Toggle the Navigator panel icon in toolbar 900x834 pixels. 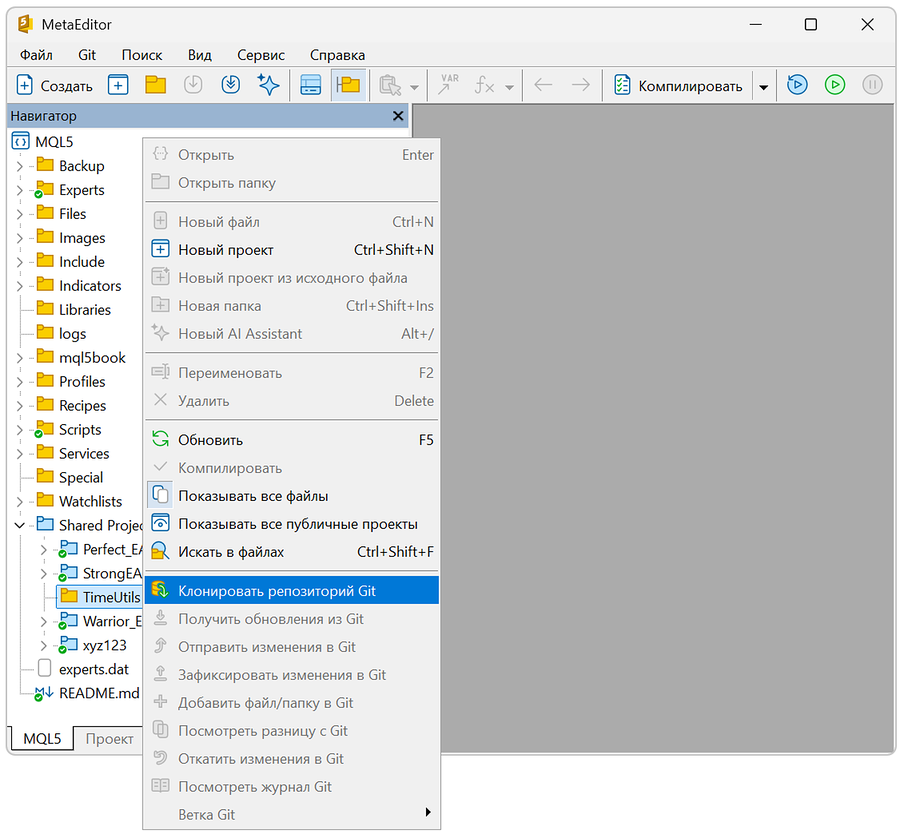click(x=348, y=86)
